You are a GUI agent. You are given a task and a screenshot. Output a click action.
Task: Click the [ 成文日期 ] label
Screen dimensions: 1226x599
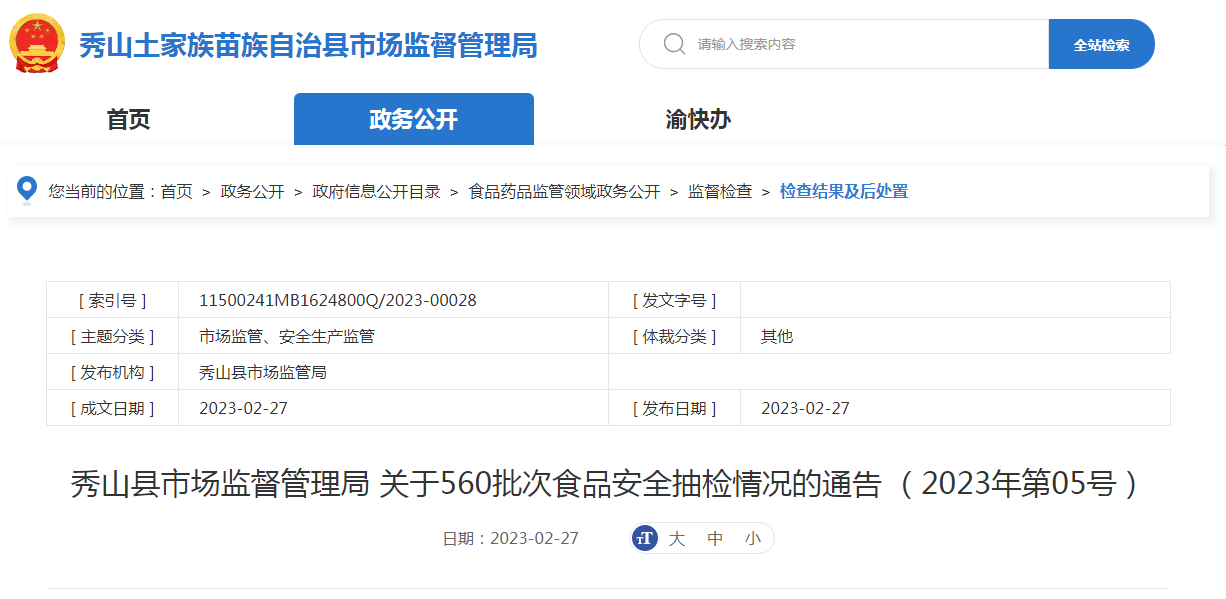point(112,408)
